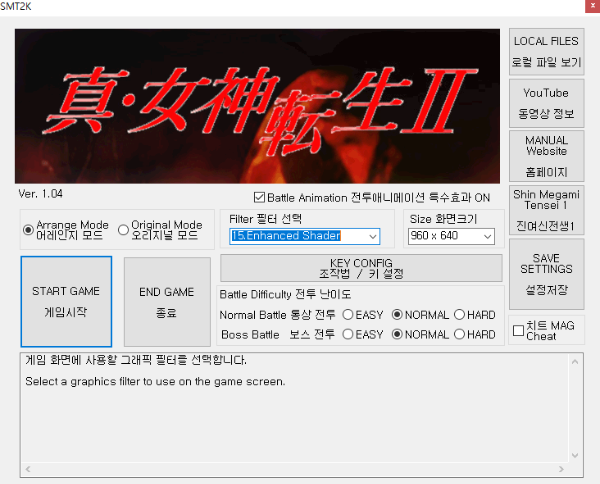Open the MANUAL Website button

546,156
